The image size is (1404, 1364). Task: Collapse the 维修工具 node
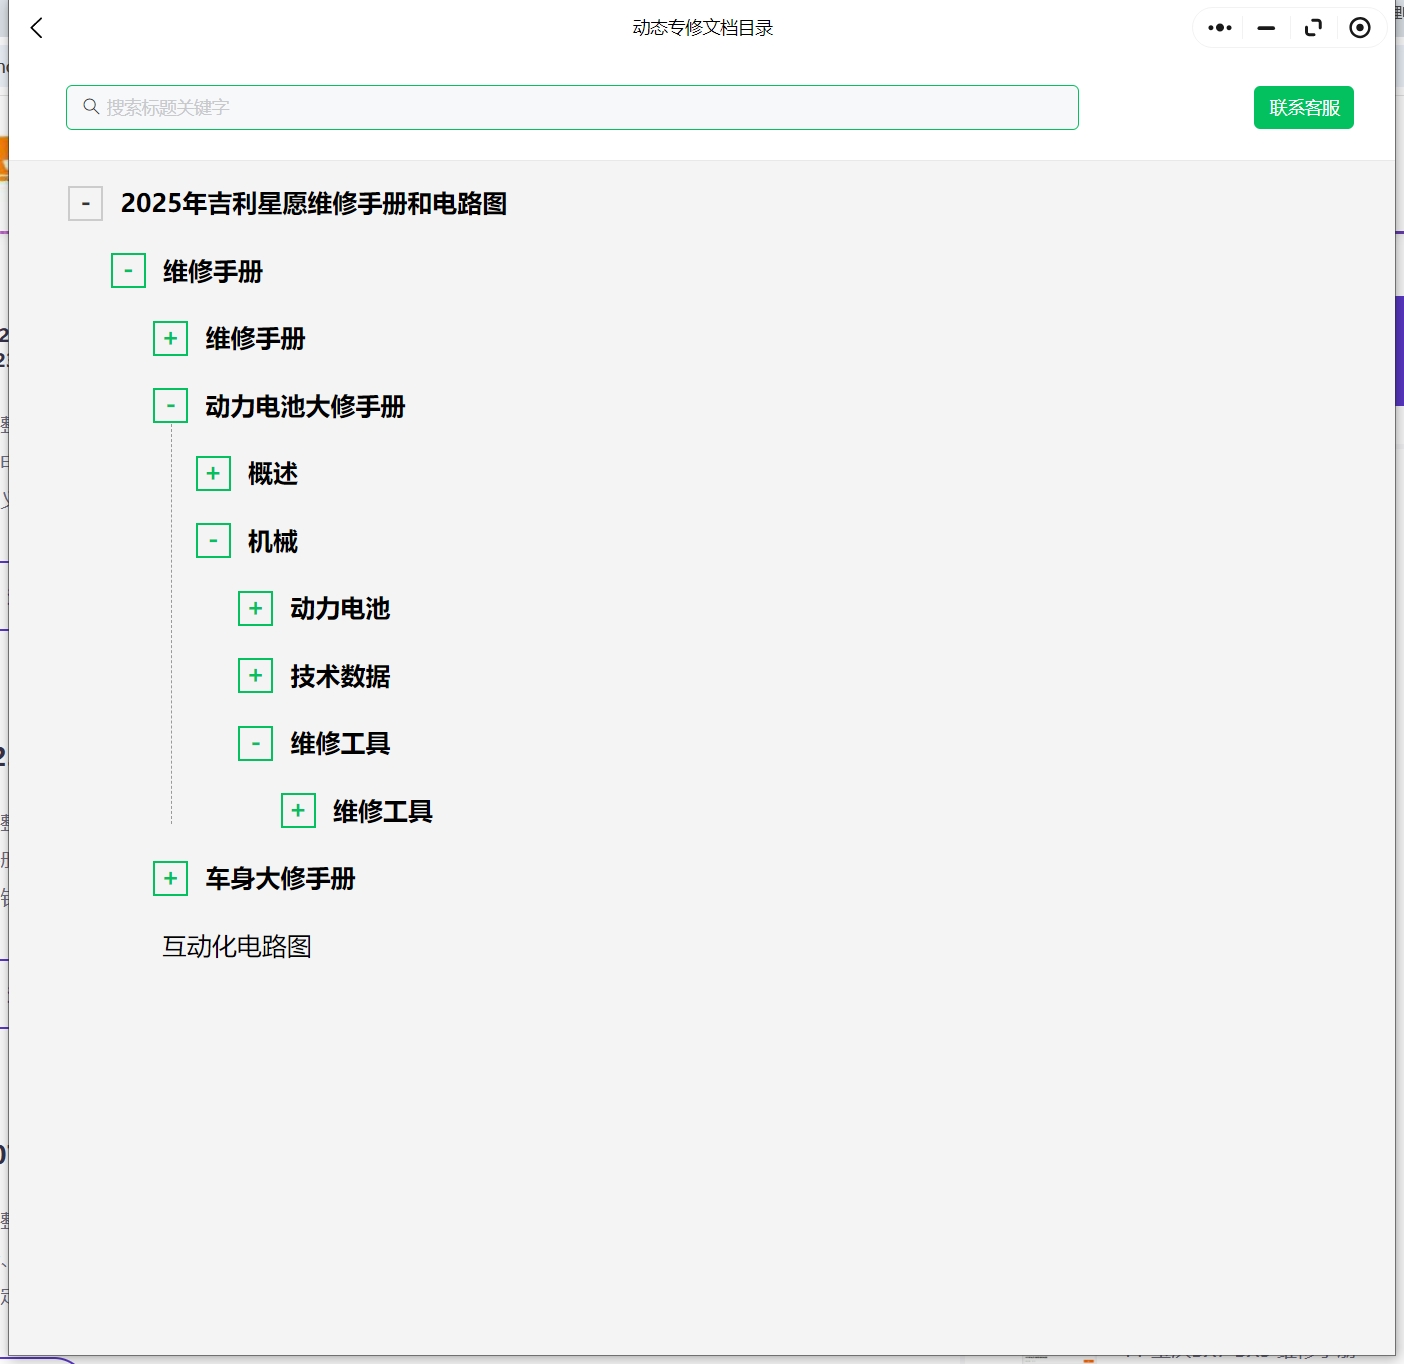255,743
